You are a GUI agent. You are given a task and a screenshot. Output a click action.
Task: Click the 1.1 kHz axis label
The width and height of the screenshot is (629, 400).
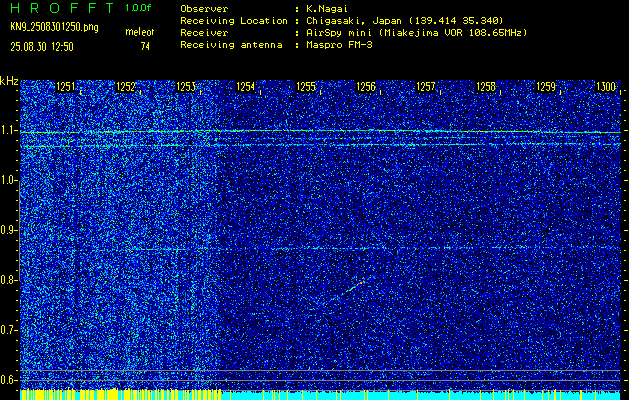point(7,131)
